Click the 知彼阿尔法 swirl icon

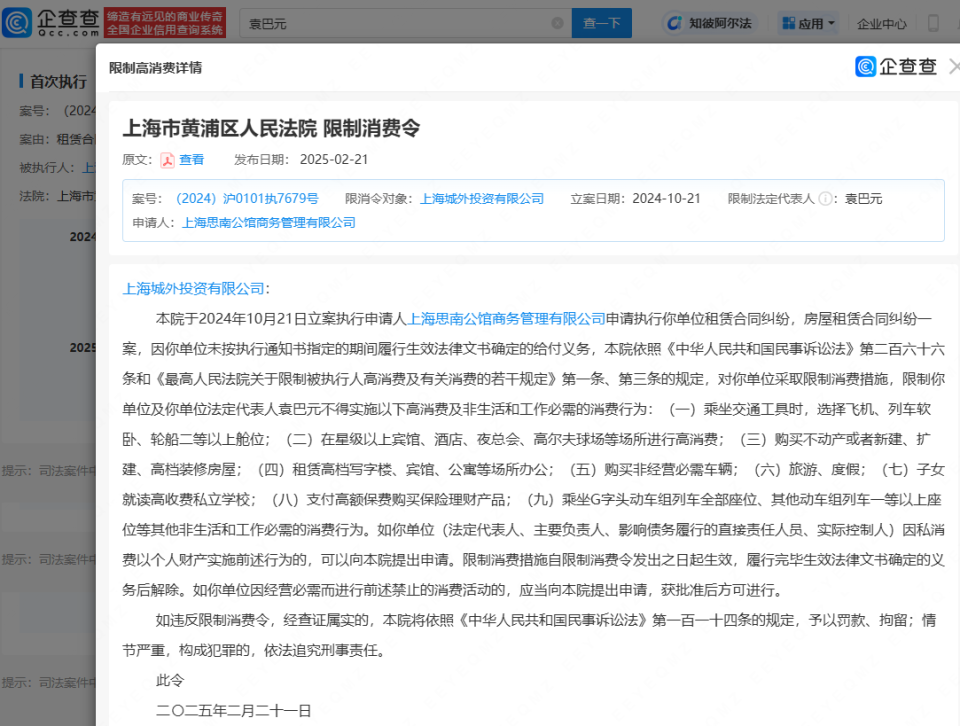coord(675,23)
